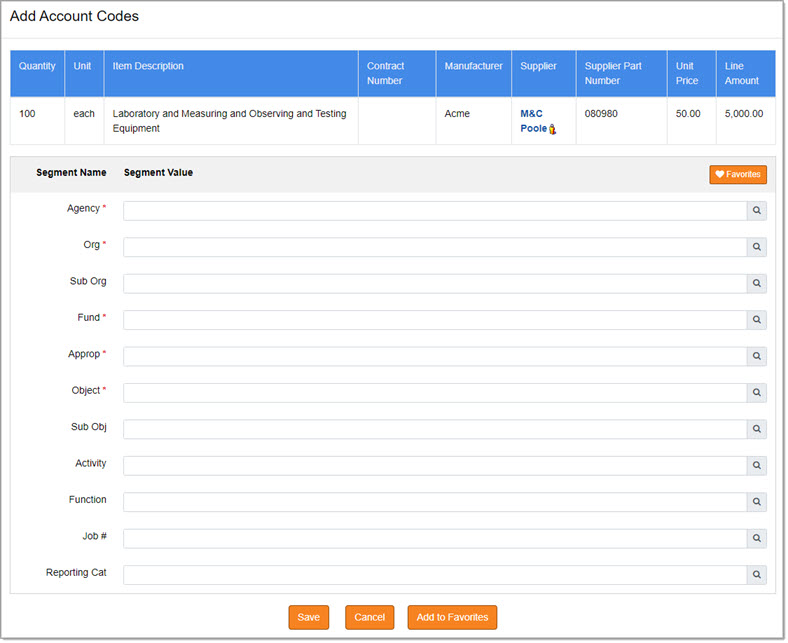Click the Segment Value heading

(158, 173)
